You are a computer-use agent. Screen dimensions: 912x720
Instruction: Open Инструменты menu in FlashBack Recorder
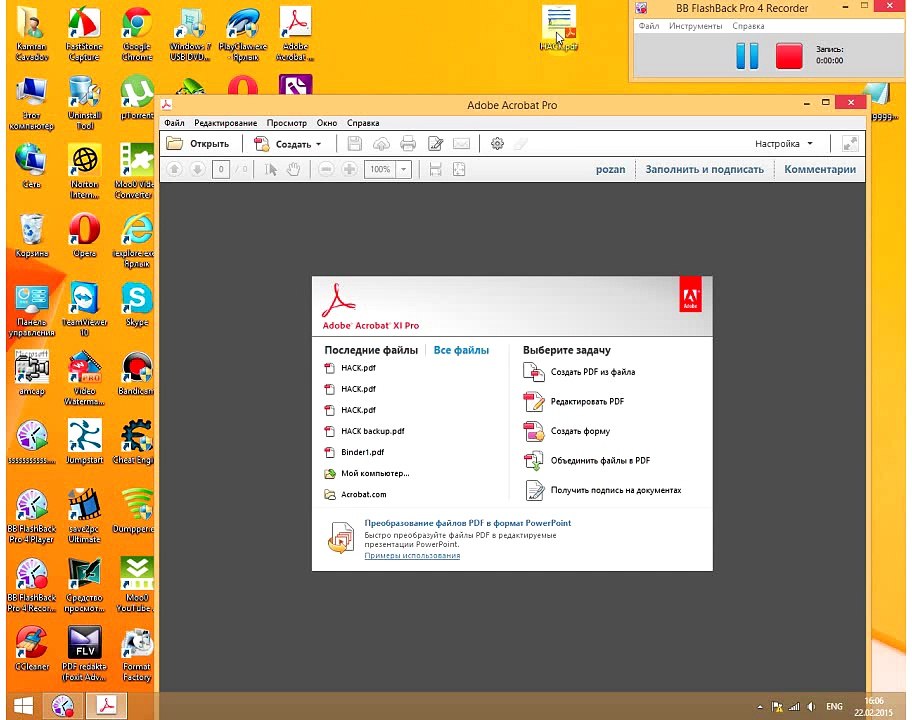pos(696,26)
